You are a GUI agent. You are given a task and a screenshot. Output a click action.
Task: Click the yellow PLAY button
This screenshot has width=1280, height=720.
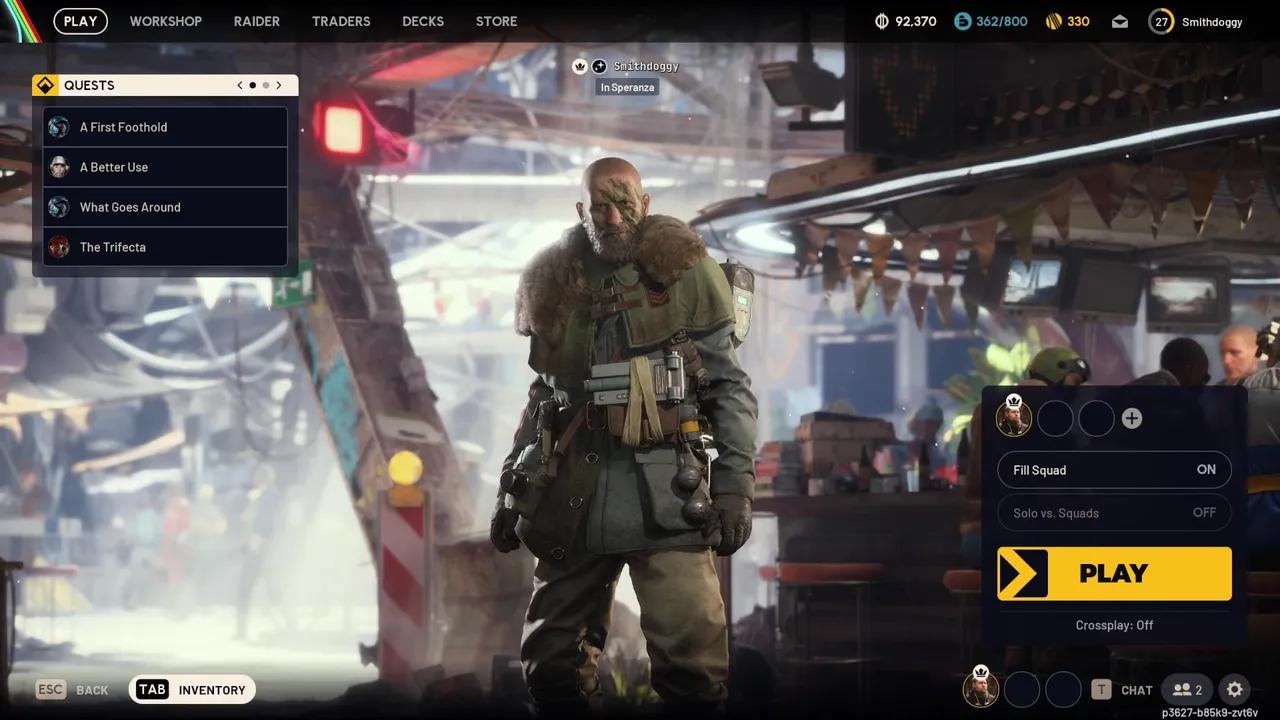point(1114,573)
